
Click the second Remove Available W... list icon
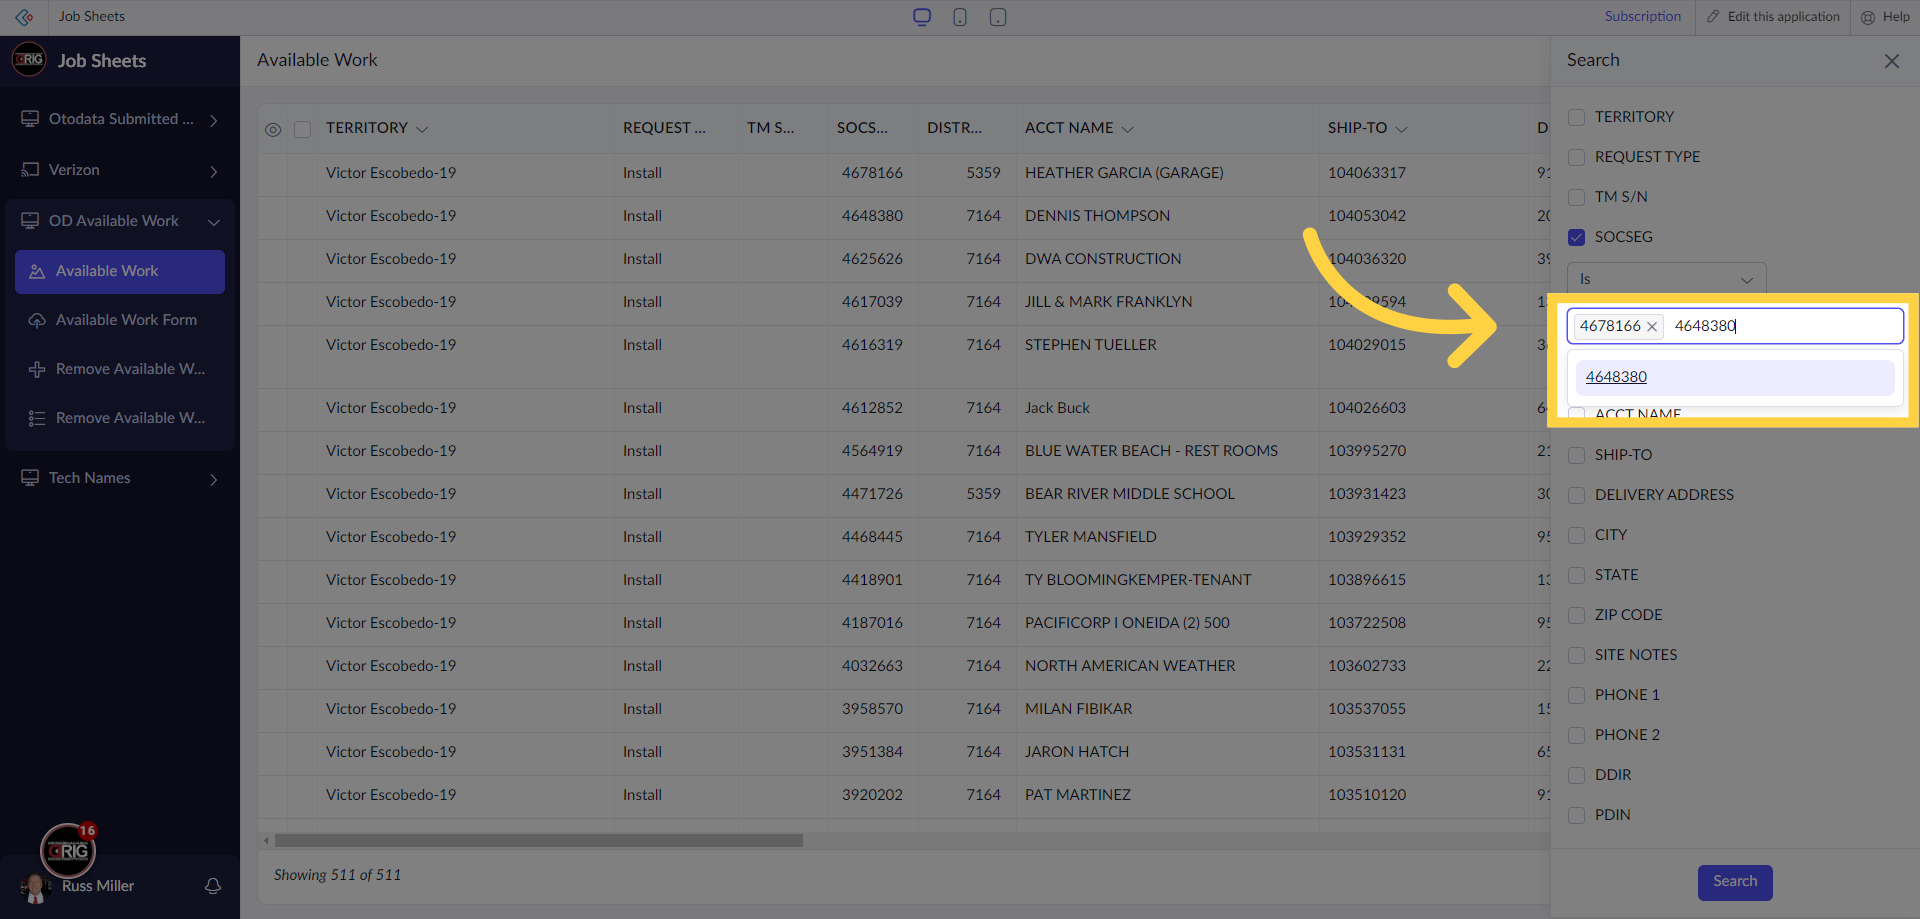(x=37, y=419)
